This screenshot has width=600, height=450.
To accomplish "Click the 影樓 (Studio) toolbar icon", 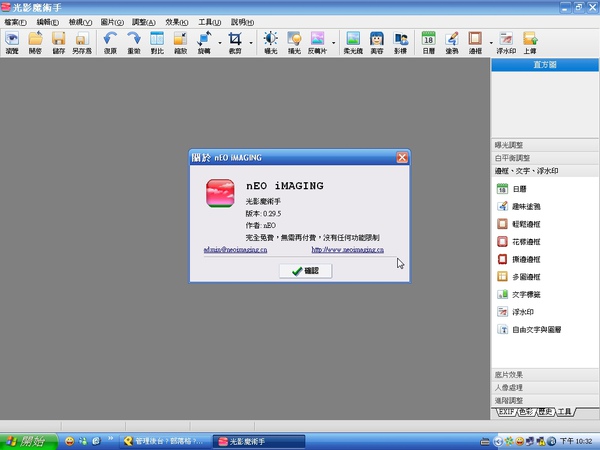I will 400,42.
